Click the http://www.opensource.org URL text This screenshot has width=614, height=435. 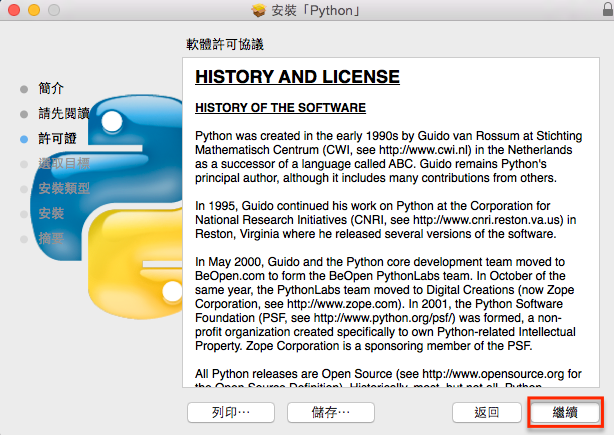pos(493,374)
